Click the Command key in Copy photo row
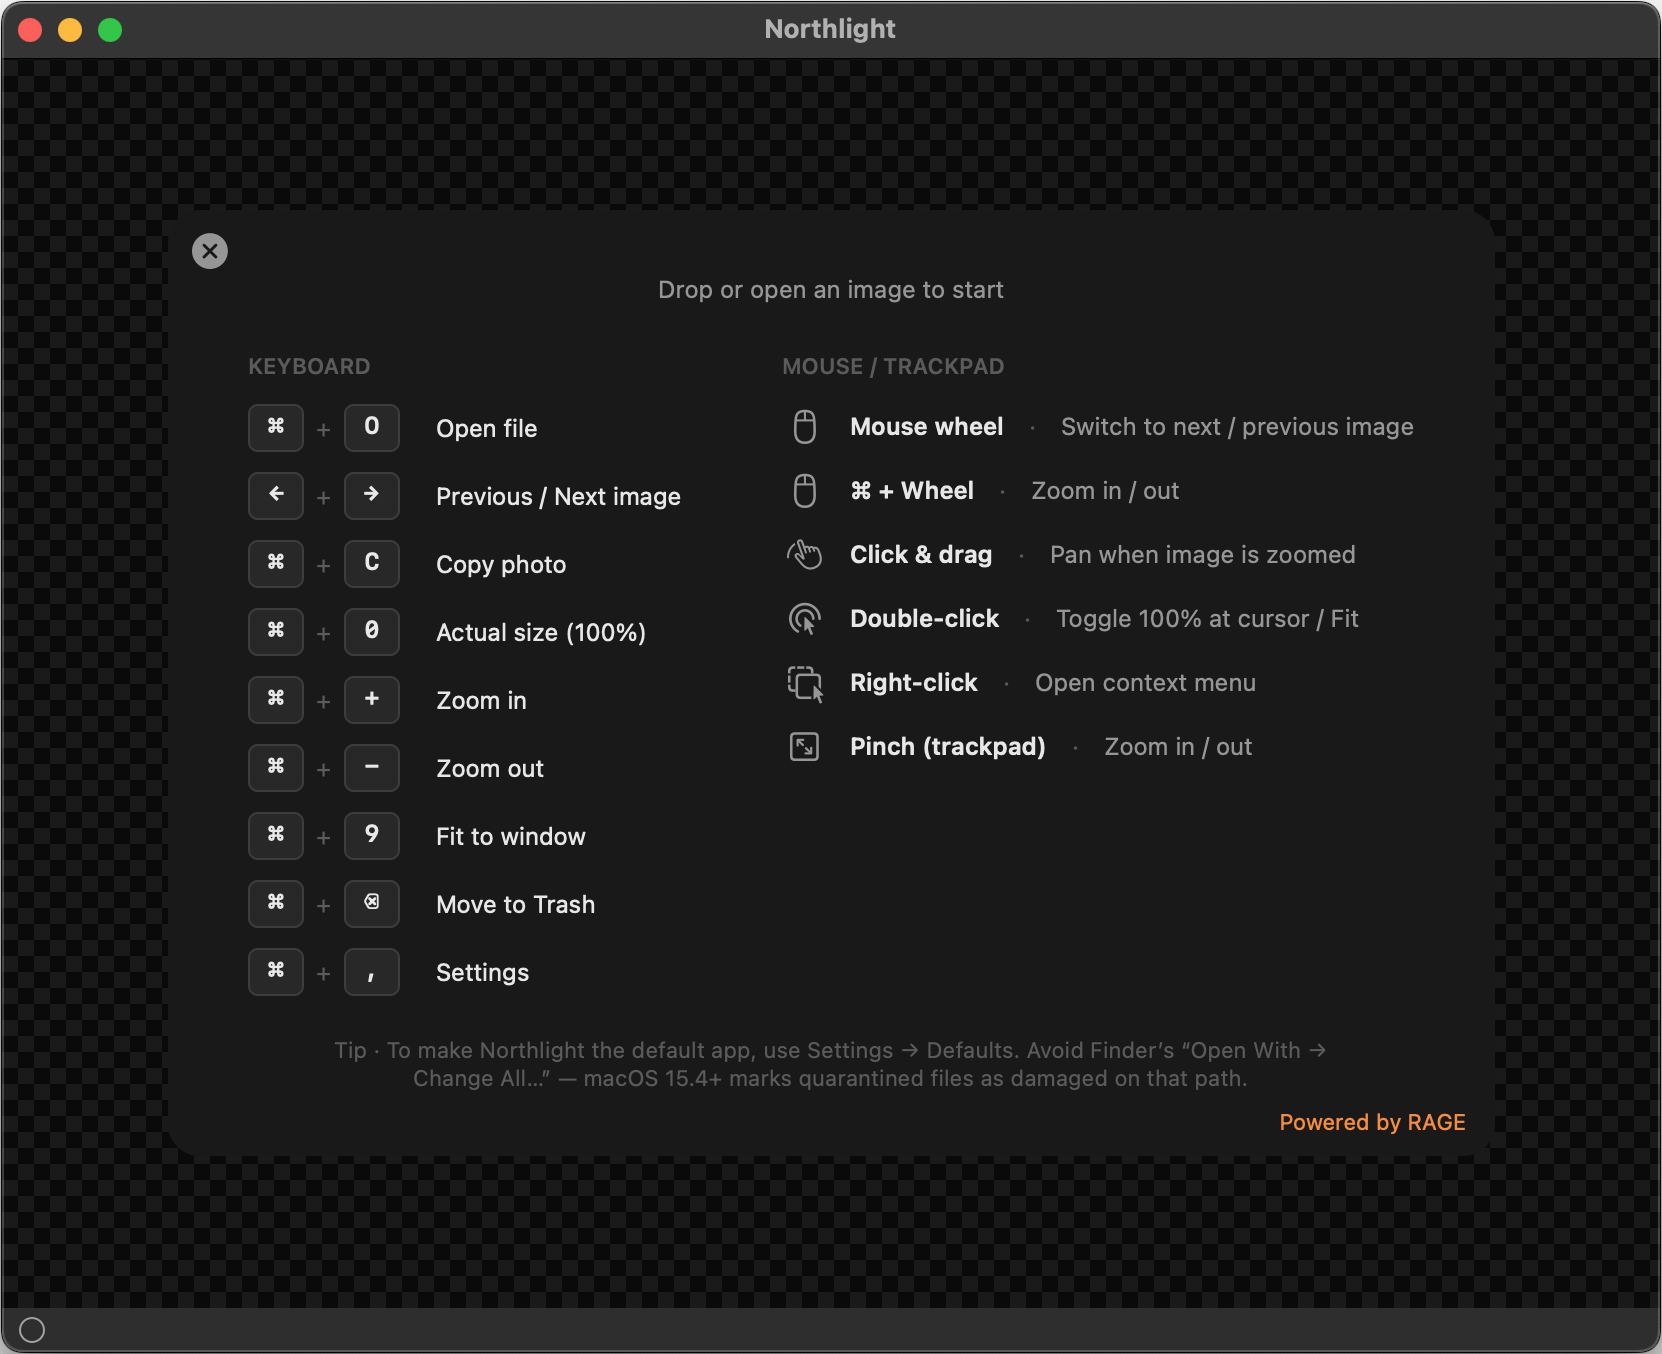The height and width of the screenshot is (1354, 1662). tap(276, 564)
